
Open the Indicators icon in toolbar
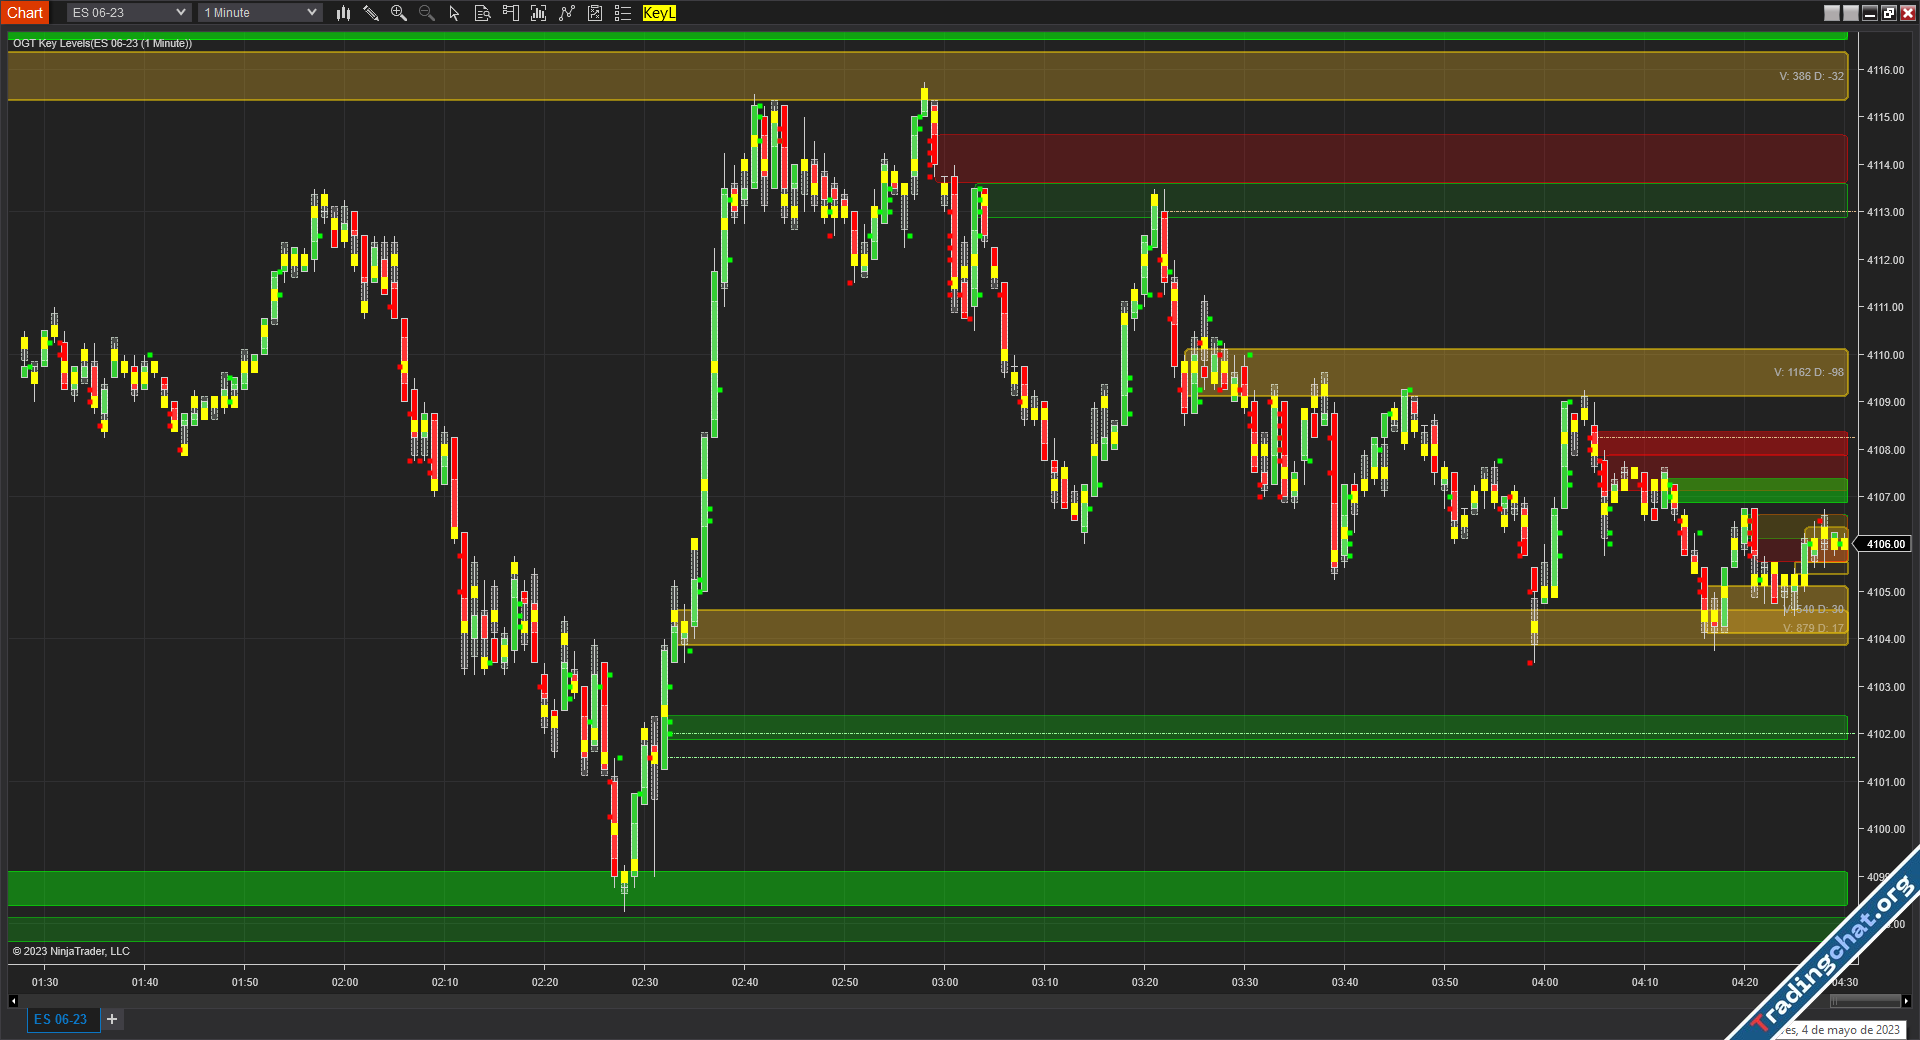[x=567, y=13]
